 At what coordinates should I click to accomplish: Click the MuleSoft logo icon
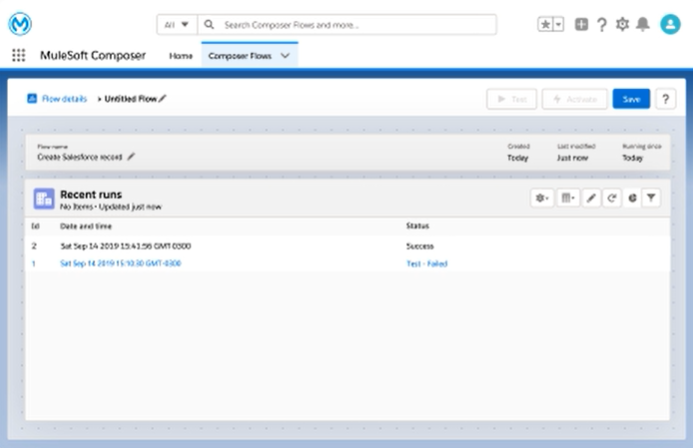(20, 23)
